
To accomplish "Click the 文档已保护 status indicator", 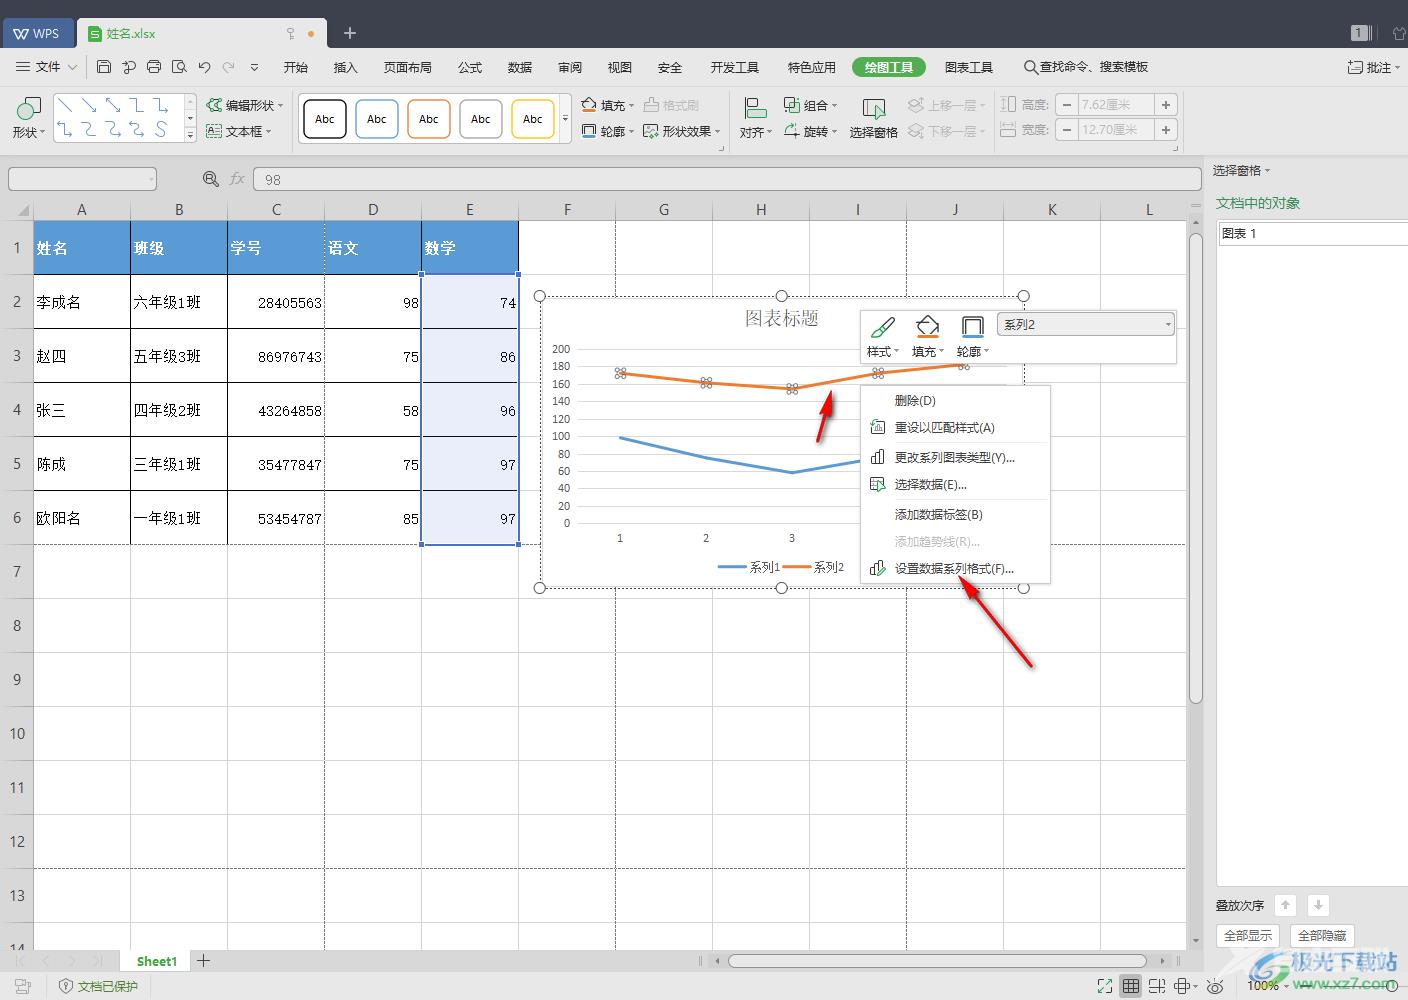I will pyautogui.click(x=98, y=986).
